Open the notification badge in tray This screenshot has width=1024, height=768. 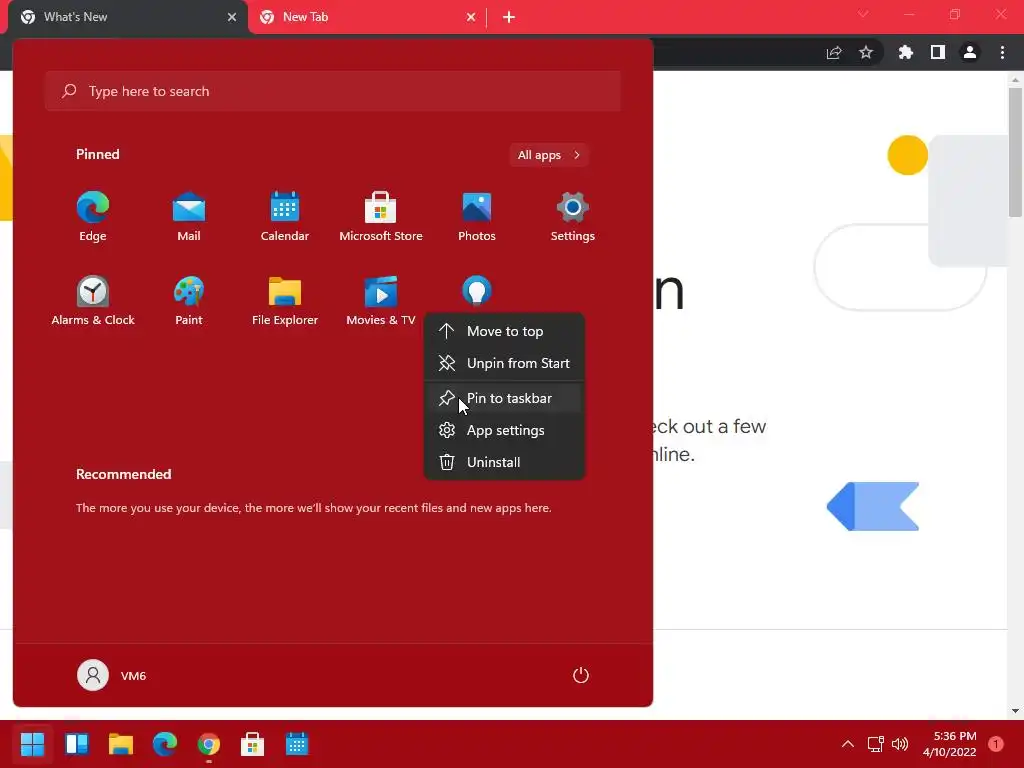pyautogui.click(x=996, y=744)
